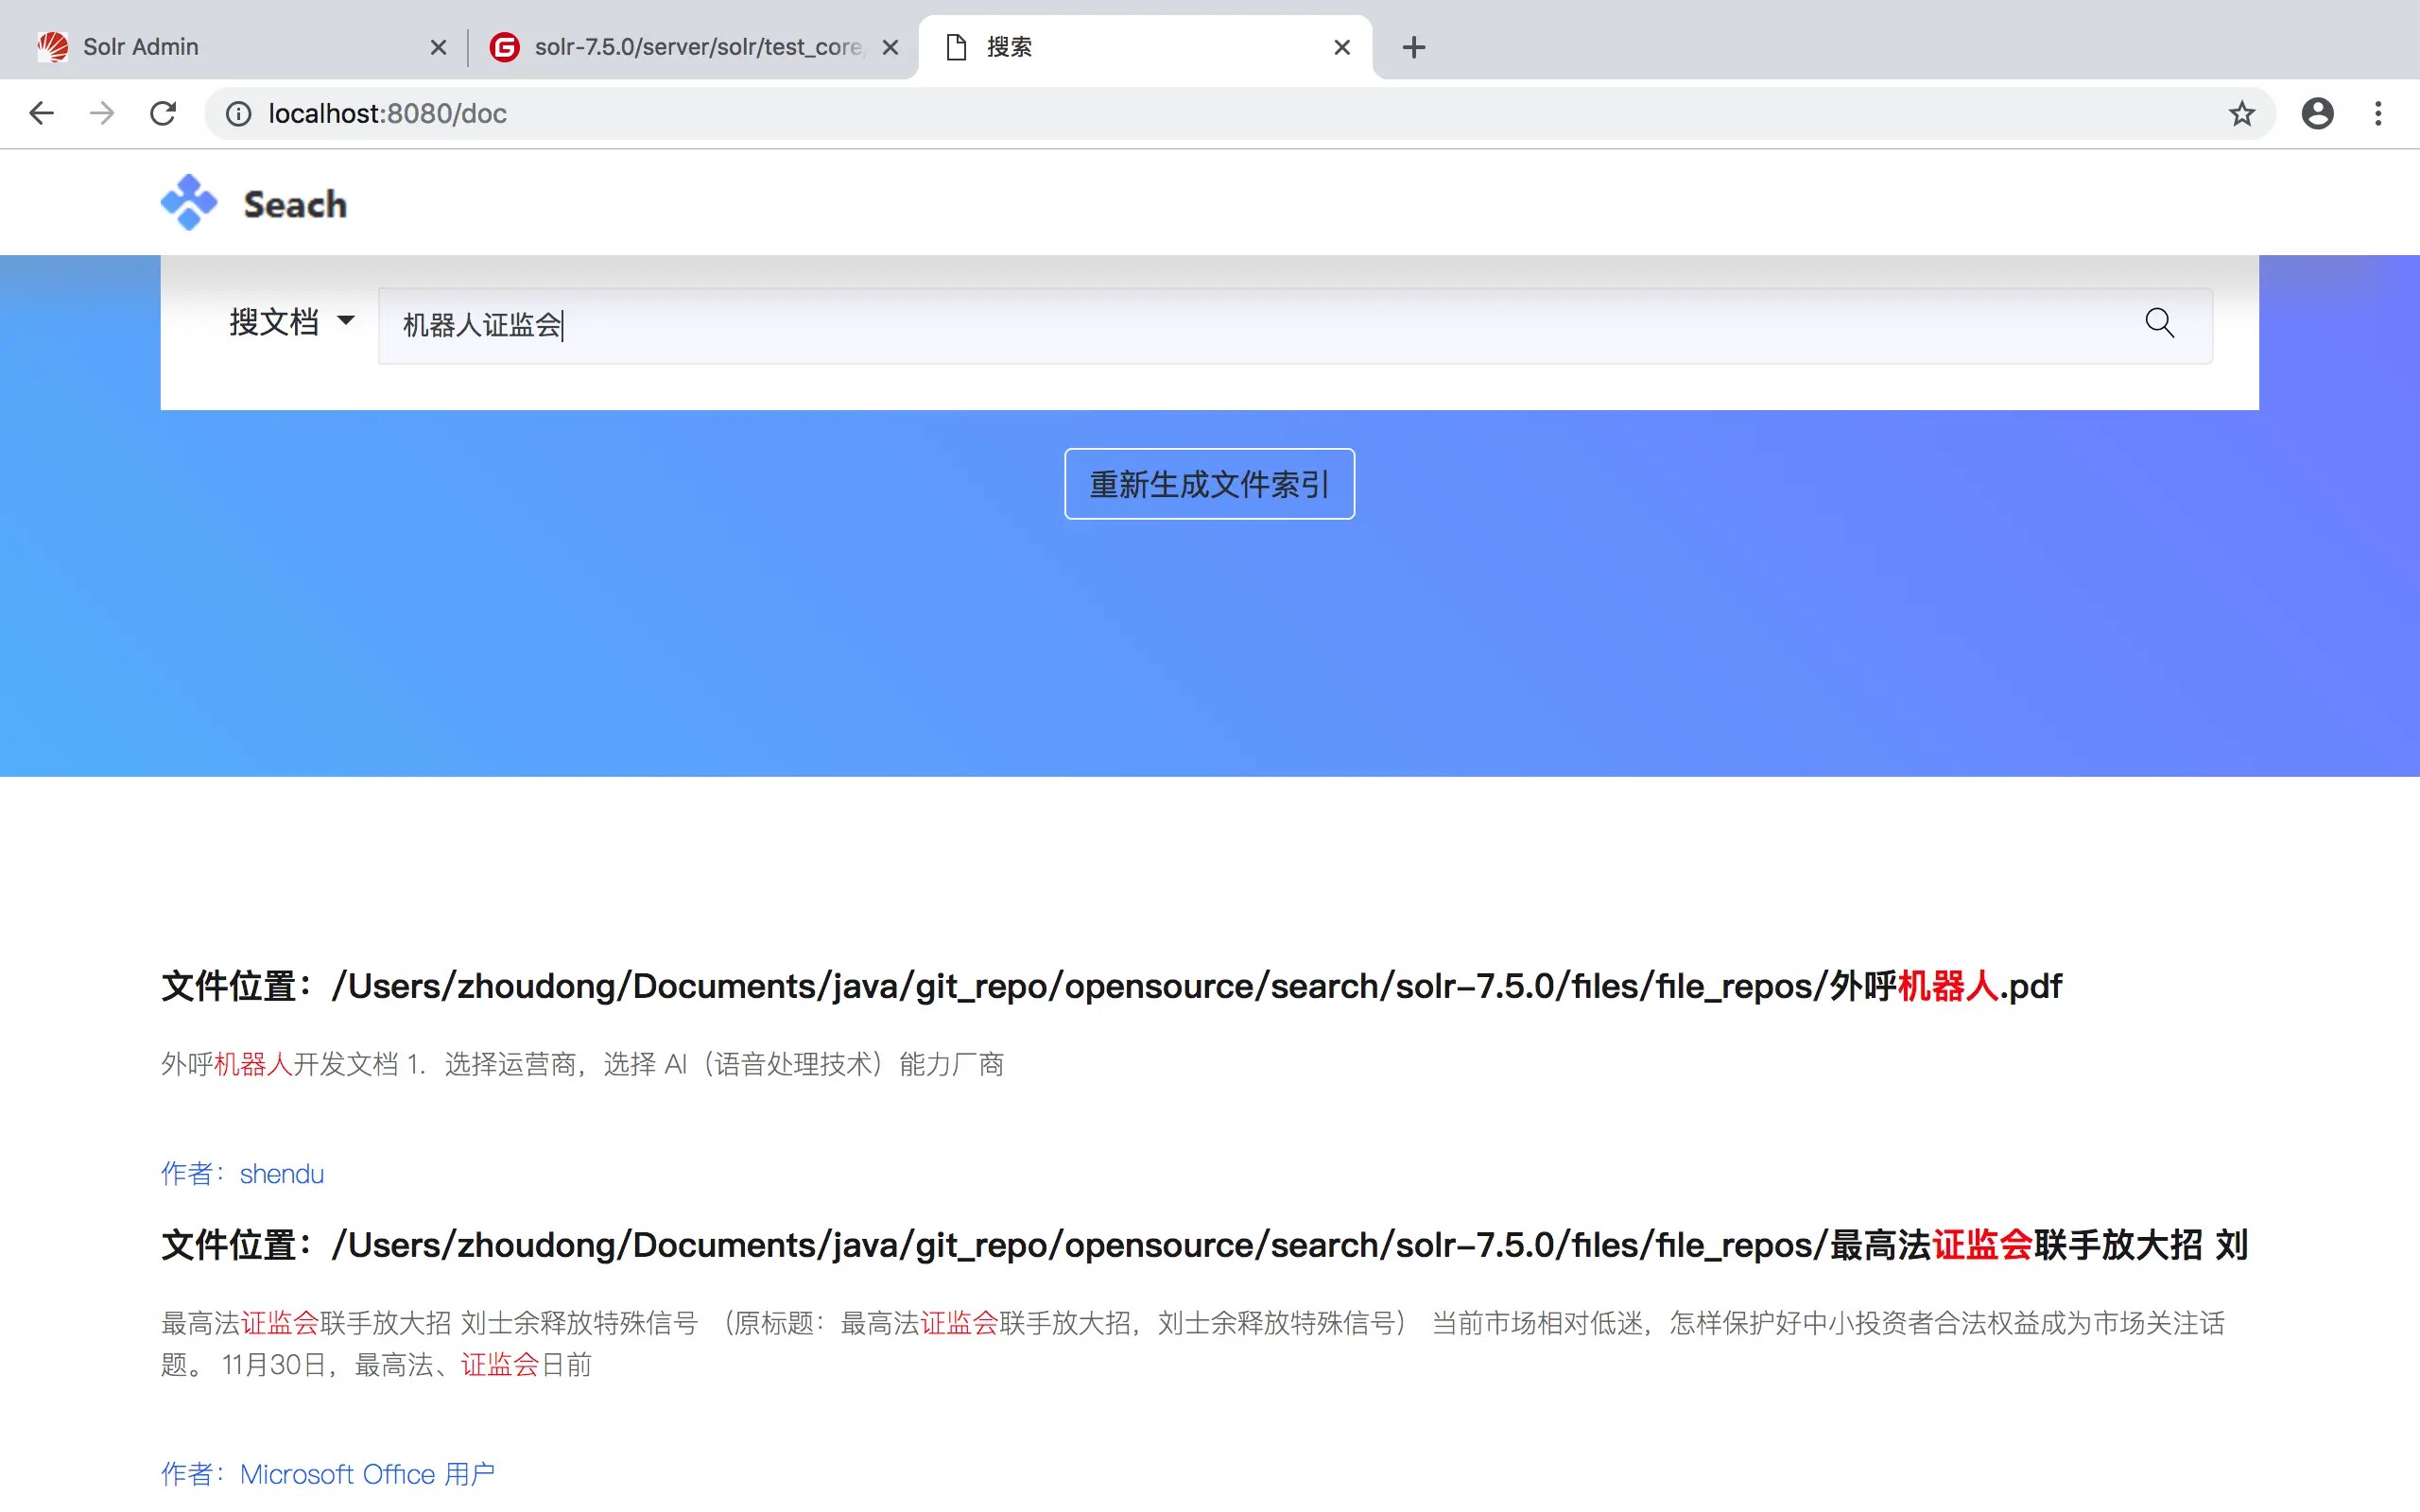Click the Seach brand title
The image size is (2420, 1512).
[295, 204]
